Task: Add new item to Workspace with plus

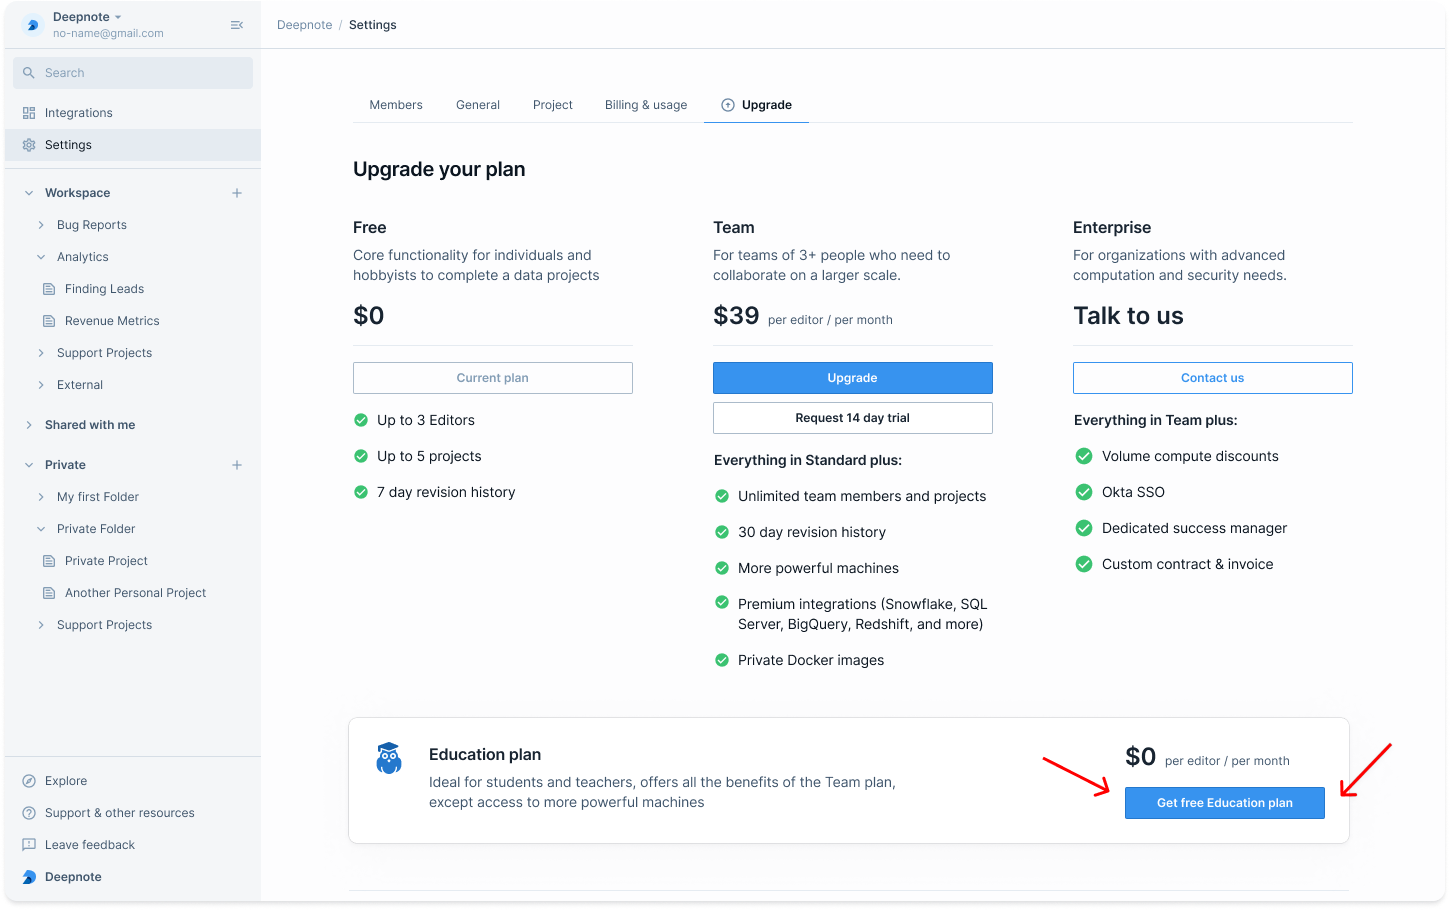Action: point(237,193)
